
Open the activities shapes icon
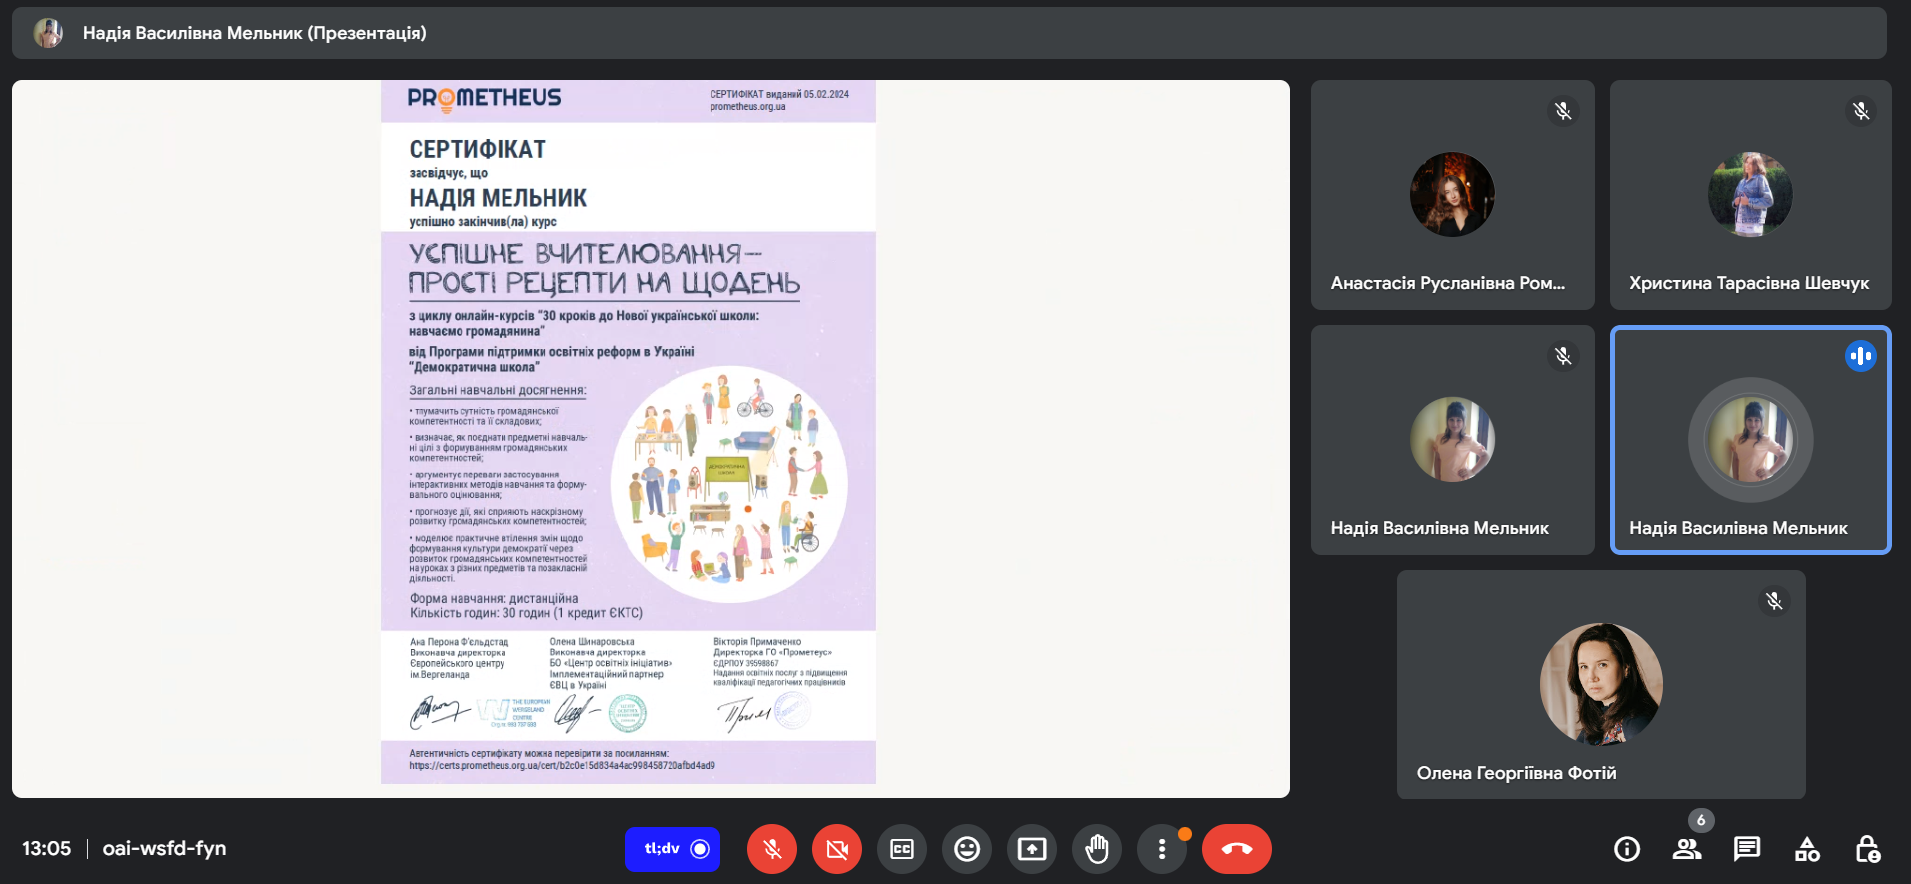click(x=1807, y=849)
